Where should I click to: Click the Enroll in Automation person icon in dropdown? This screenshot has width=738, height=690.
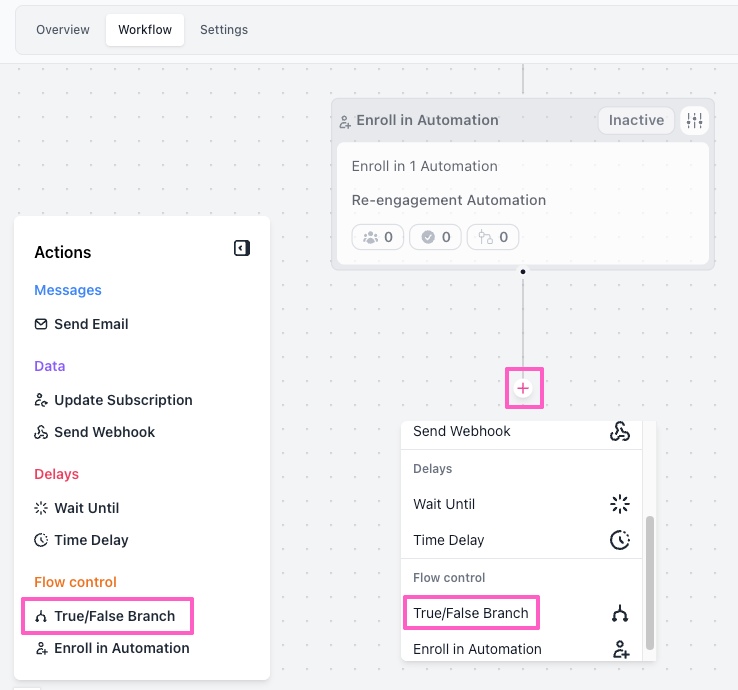621,649
